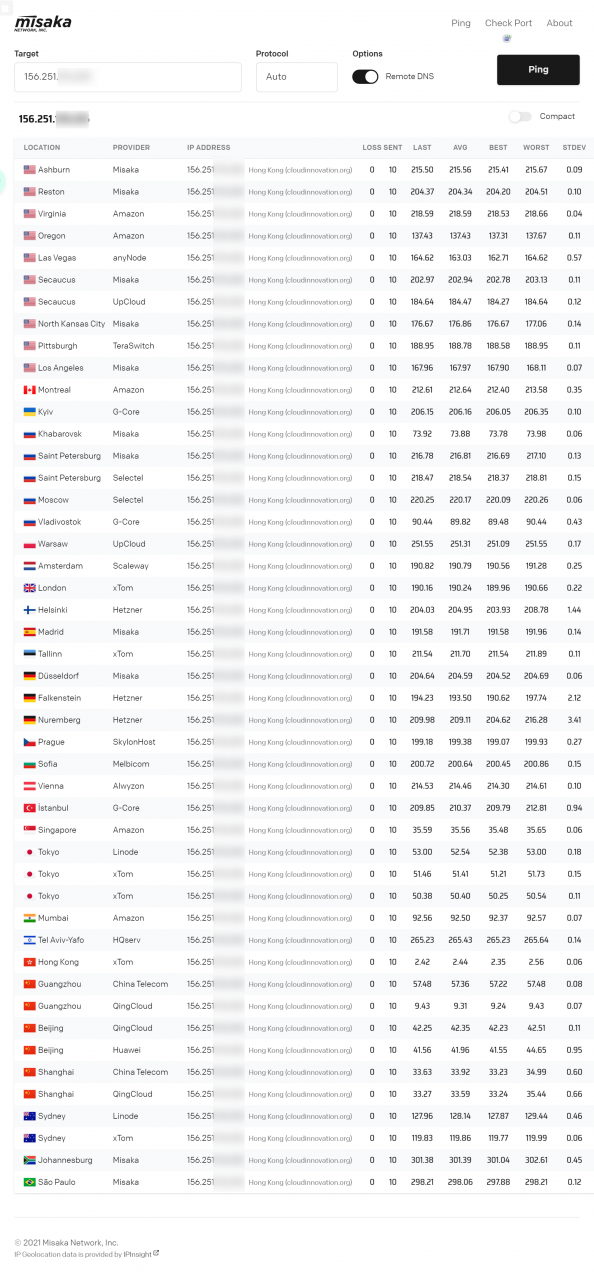
Task: Click the AVG column header
Action: (x=460, y=148)
